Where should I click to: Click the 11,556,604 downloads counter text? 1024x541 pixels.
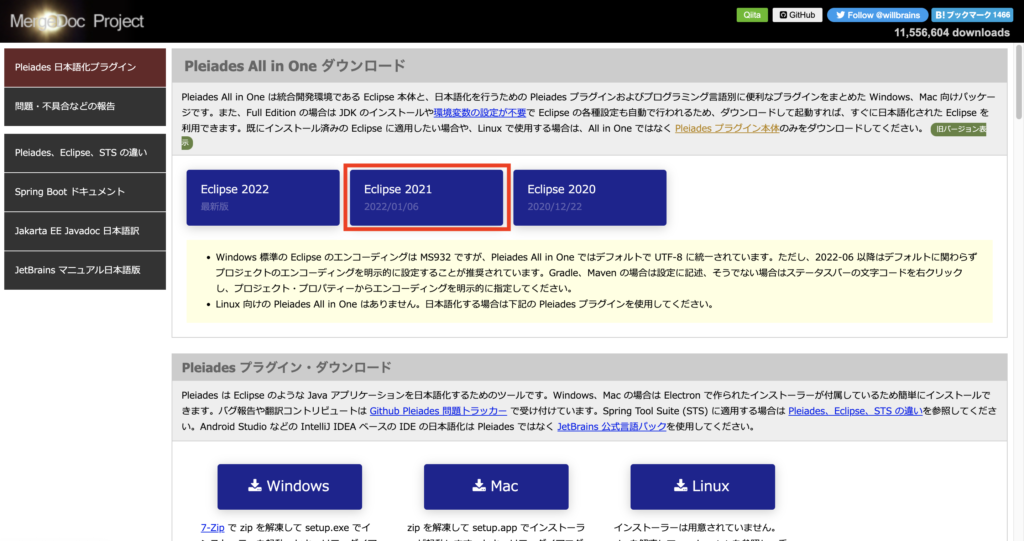pyautogui.click(x=952, y=33)
